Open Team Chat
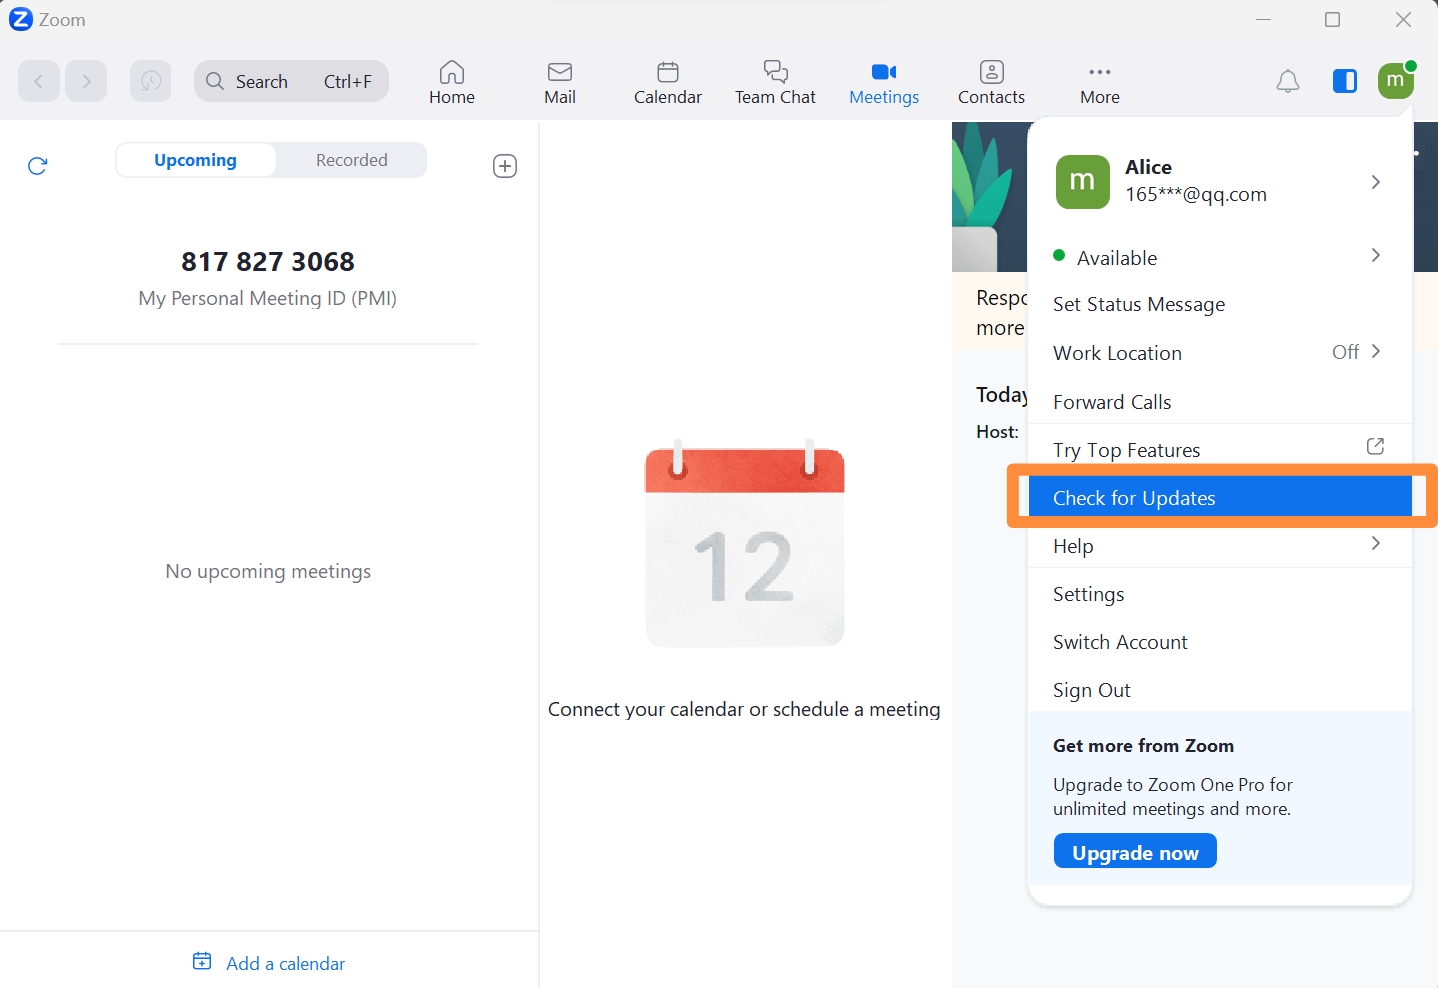Screen dimensions: 1438x988 point(775,82)
